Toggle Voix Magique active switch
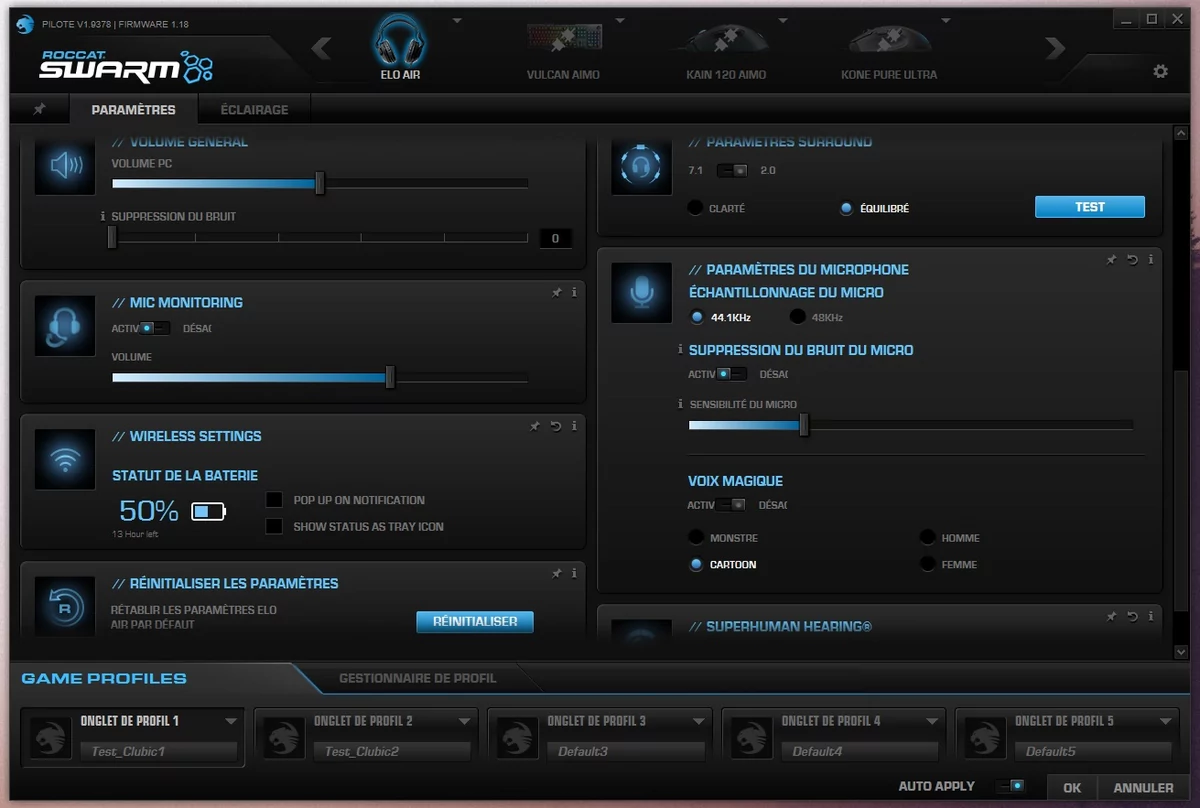Viewport: 1200px width, 808px height. 731,505
